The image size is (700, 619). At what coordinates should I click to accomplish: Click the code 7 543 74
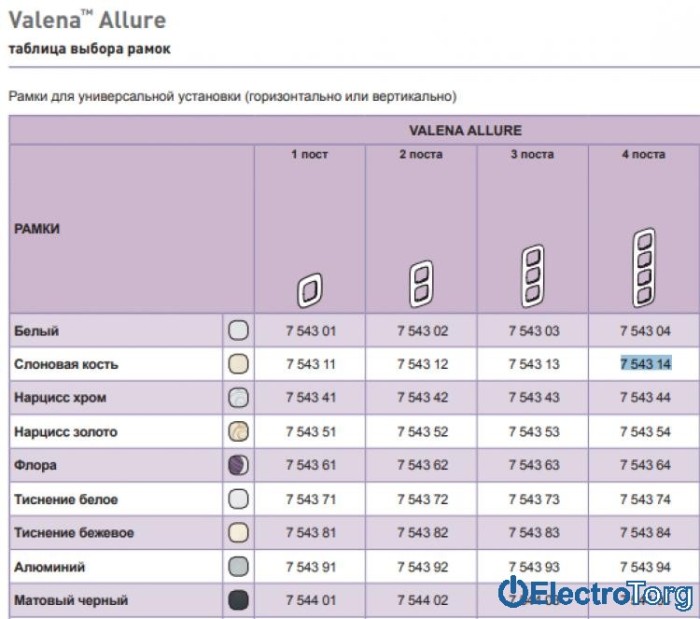coord(646,499)
